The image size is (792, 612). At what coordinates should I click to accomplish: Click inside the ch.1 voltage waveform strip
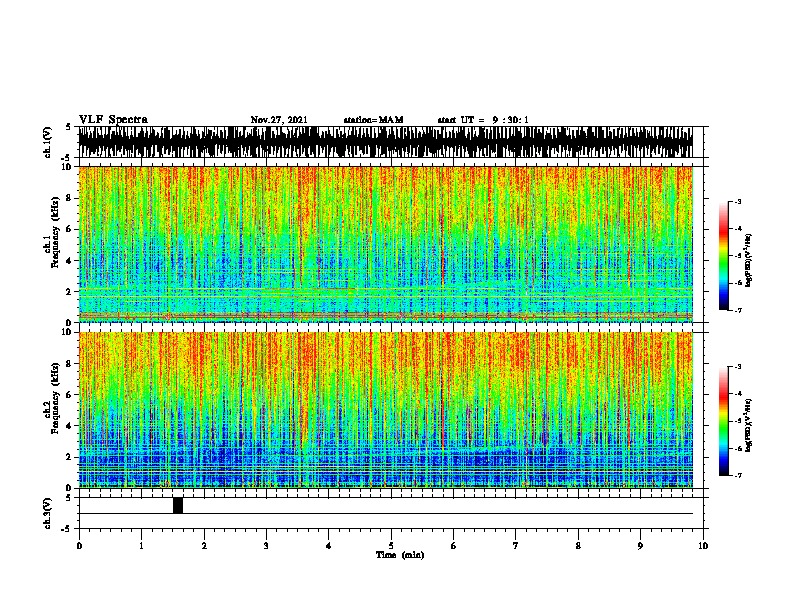(x=385, y=142)
